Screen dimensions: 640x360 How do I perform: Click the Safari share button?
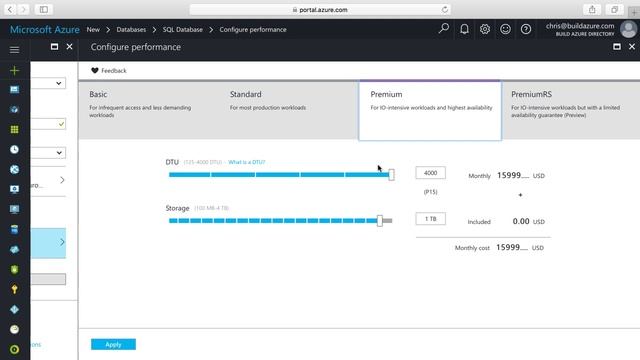(592, 9)
